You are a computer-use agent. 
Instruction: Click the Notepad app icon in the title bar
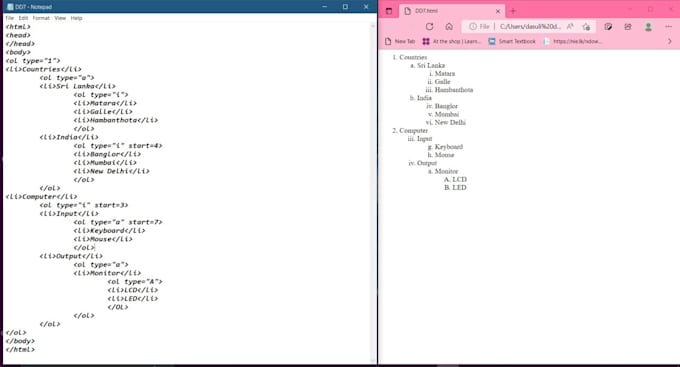[10, 7]
